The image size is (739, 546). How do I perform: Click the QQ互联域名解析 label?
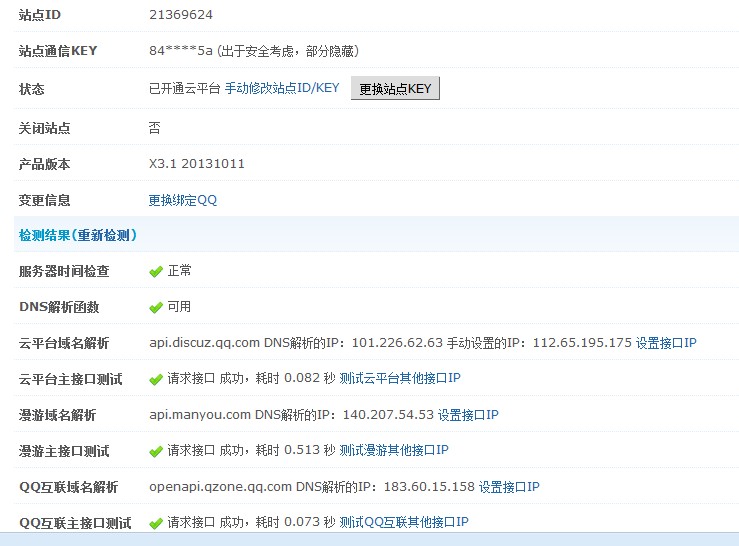(69, 487)
